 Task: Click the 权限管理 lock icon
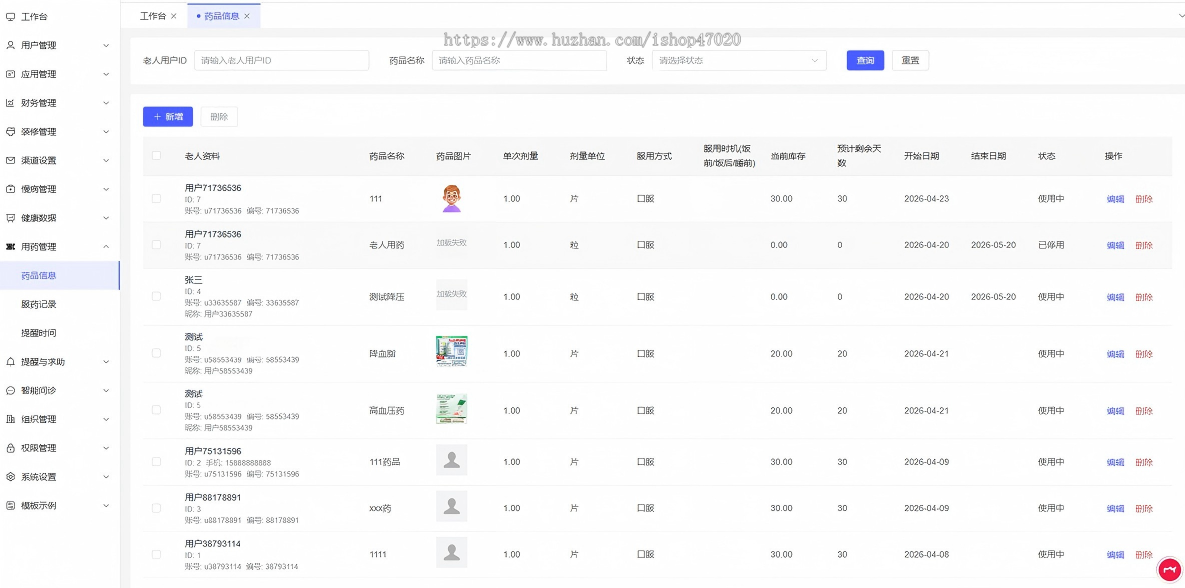pos(11,448)
